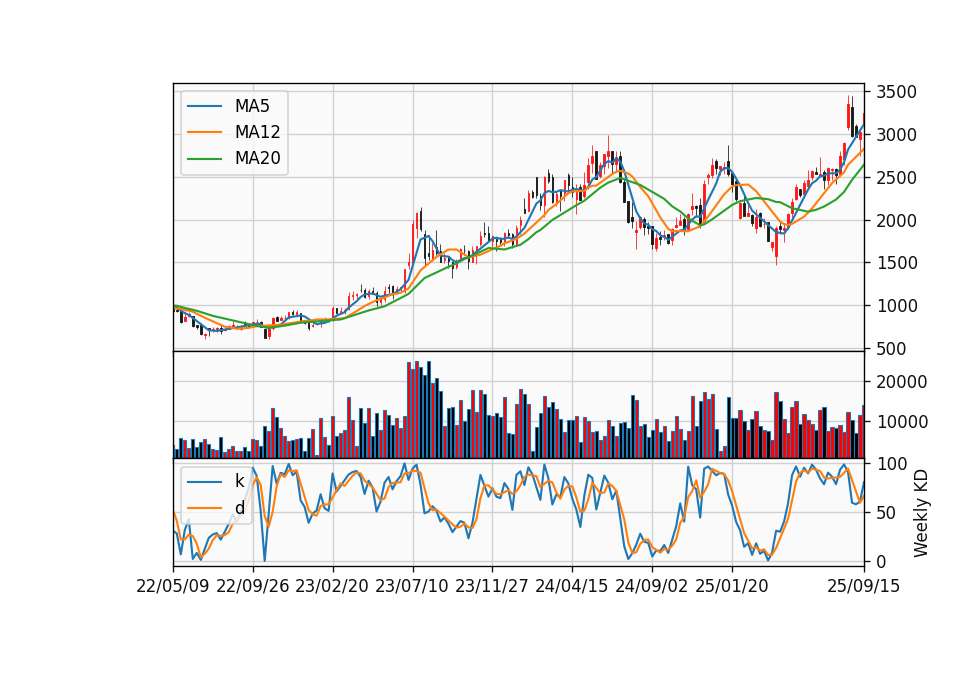Click the MA5 legend label
960x690 pixels.
click(x=252, y=106)
